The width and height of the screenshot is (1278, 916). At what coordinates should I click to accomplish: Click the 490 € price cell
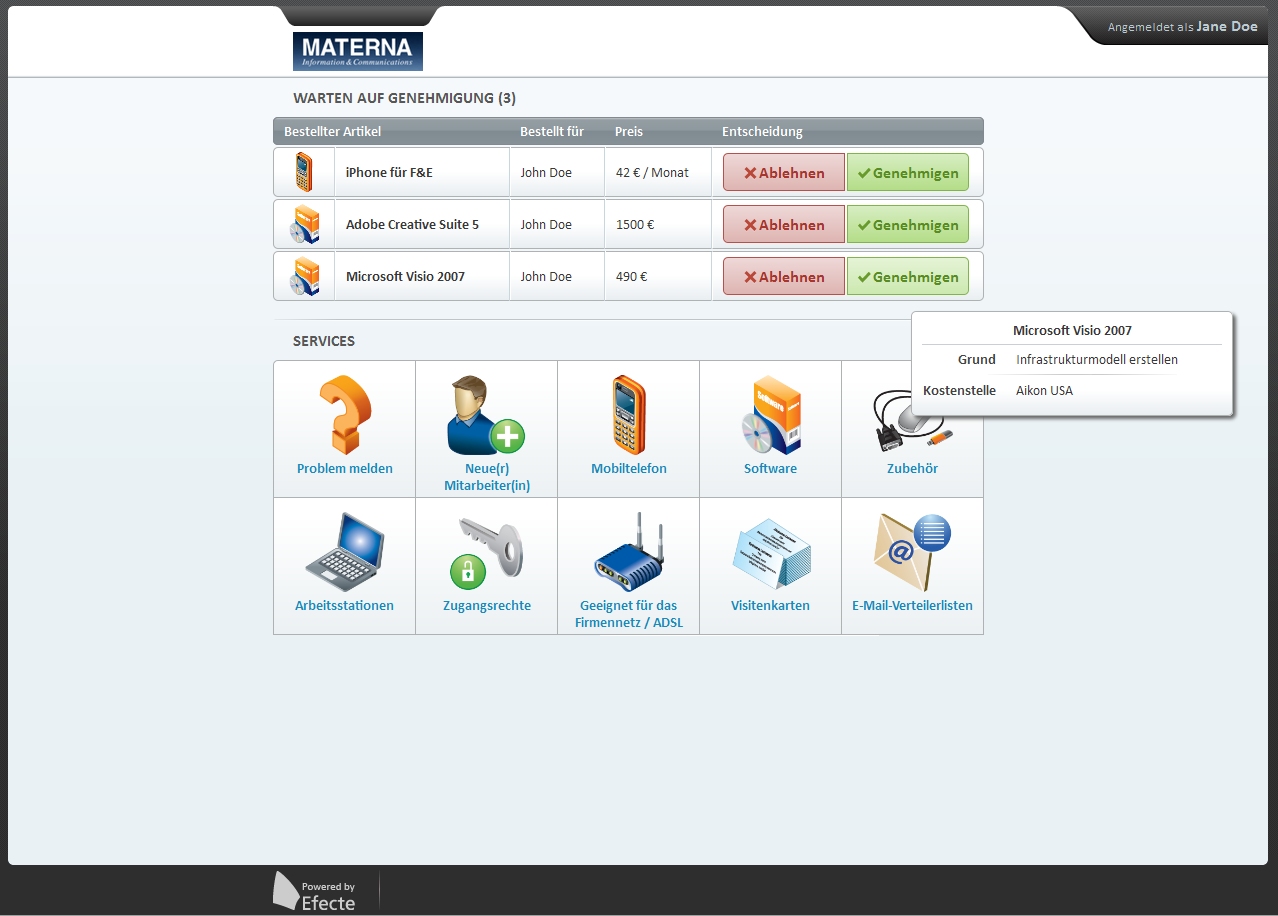[631, 276]
